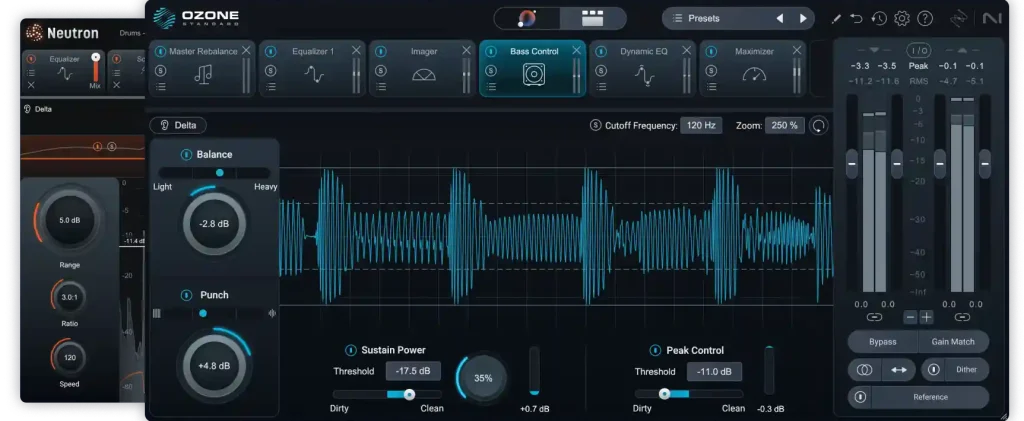Click the Bypass button

[882, 342]
